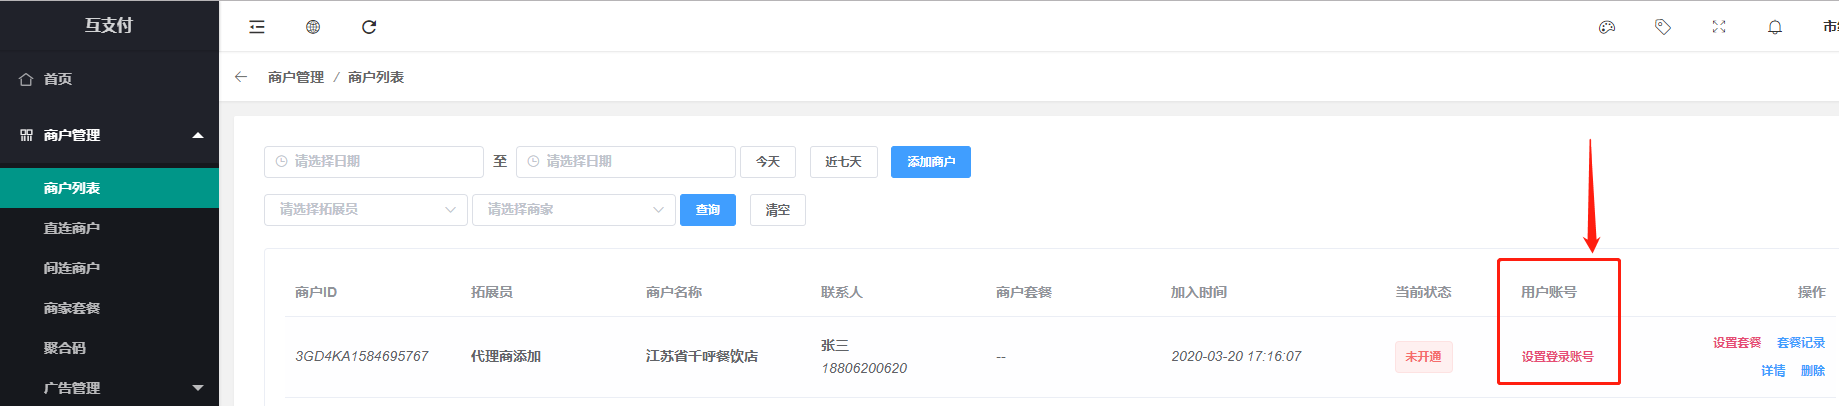Open the 请选择拓展员 dropdown
The image size is (1839, 406).
[x=366, y=210]
